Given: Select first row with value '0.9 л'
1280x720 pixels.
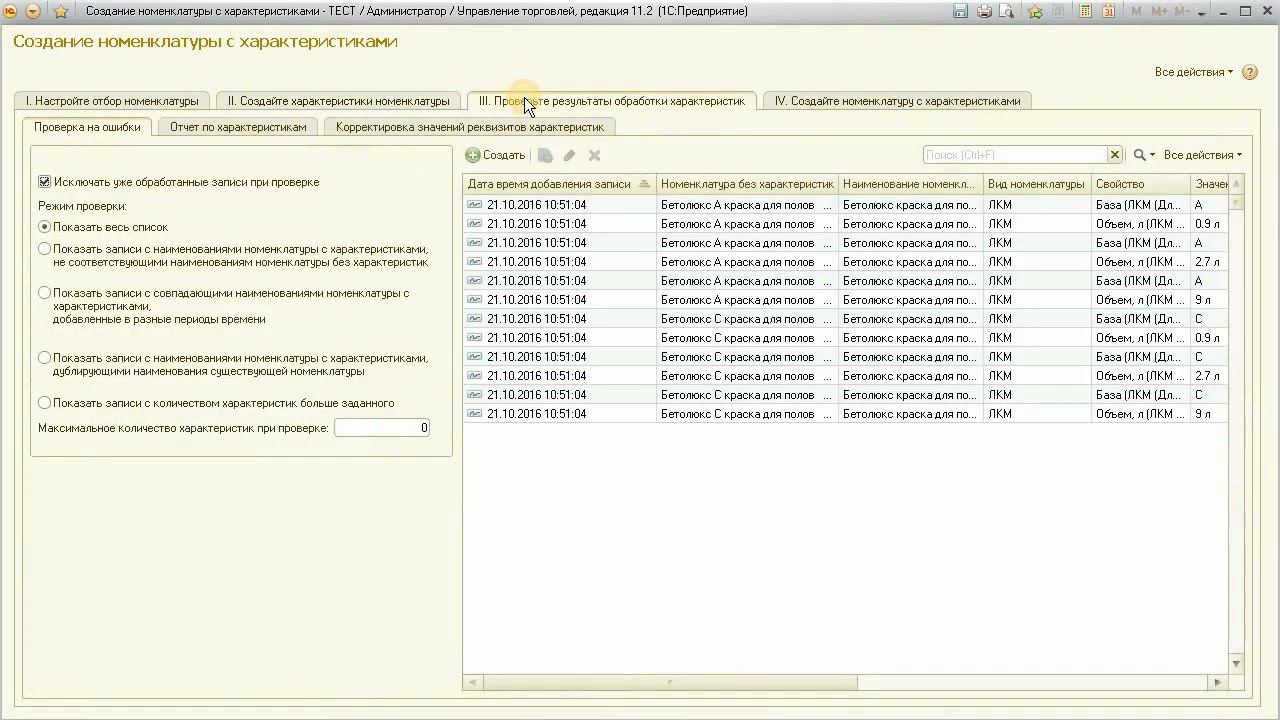Looking at the screenshot, I should 1210,224.
